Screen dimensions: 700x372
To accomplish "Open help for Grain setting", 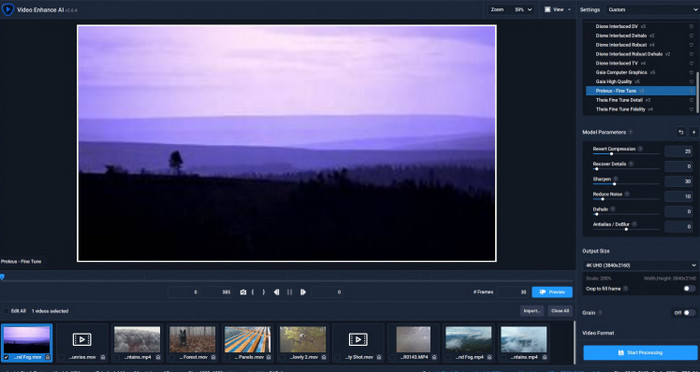I will pyautogui.click(x=600, y=313).
